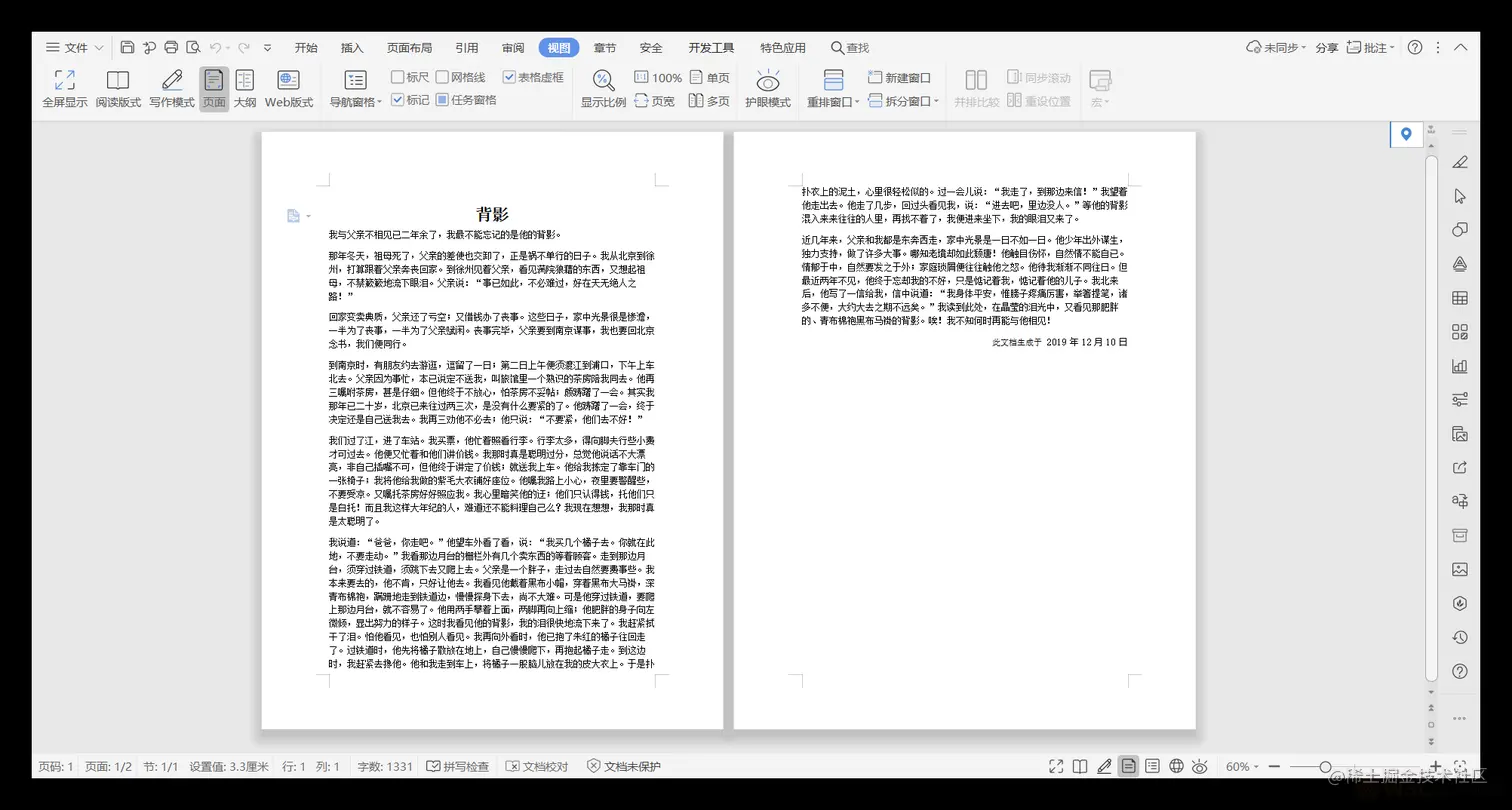Image resolution: width=1512 pixels, height=810 pixels.
Task: Toggle page layout view button in status bar
Action: [1128, 766]
